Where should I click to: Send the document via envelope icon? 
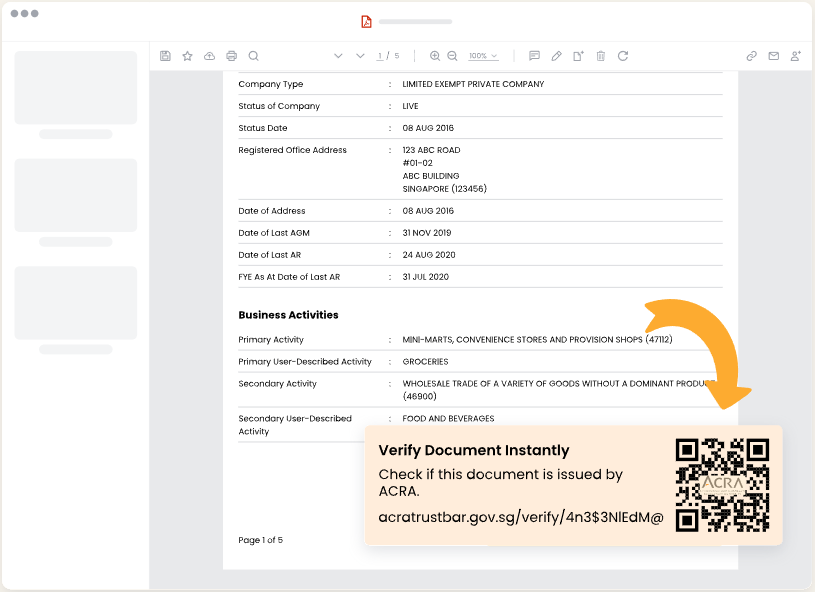click(x=773, y=56)
